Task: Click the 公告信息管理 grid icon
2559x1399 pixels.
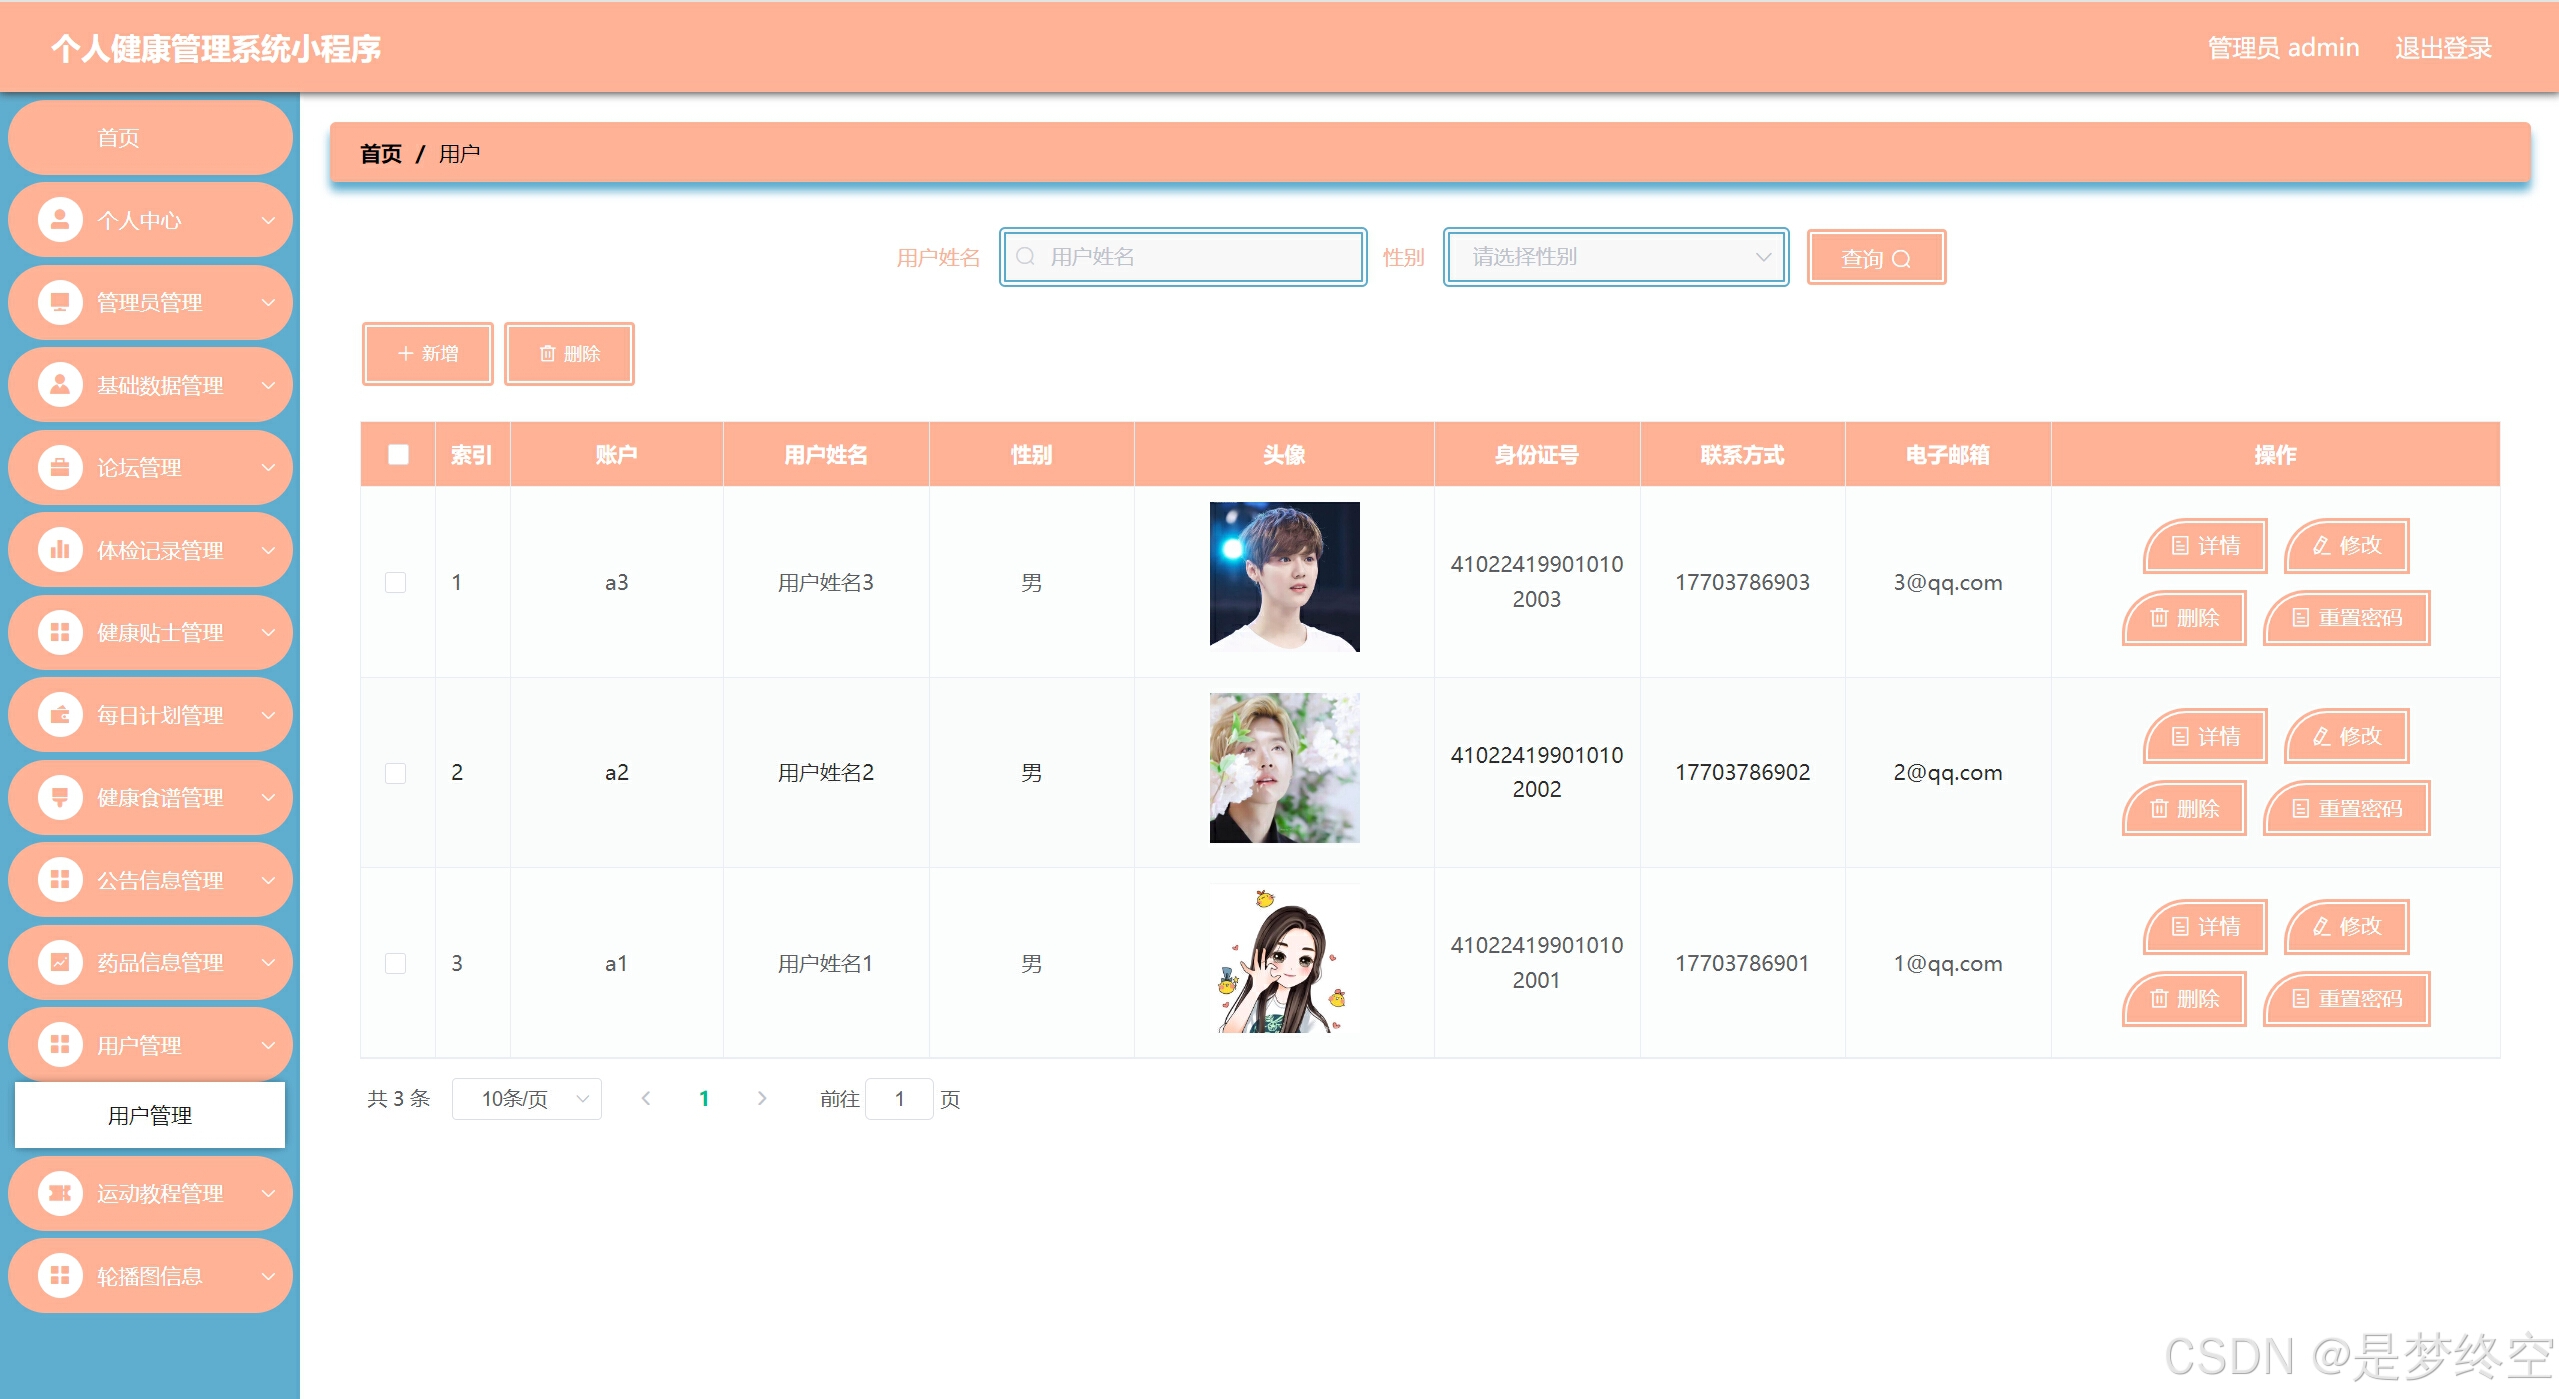Action: [x=60, y=880]
